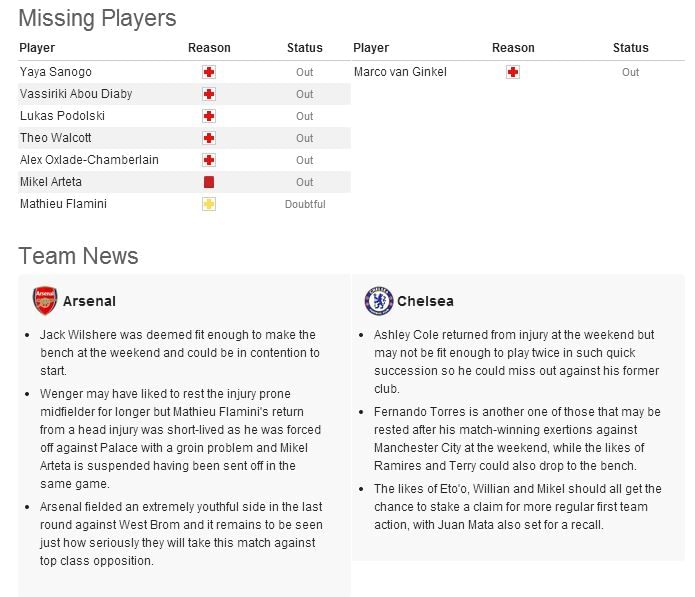Click the Chelsea club crest
This screenshot has width=695, height=597.
coord(379,301)
